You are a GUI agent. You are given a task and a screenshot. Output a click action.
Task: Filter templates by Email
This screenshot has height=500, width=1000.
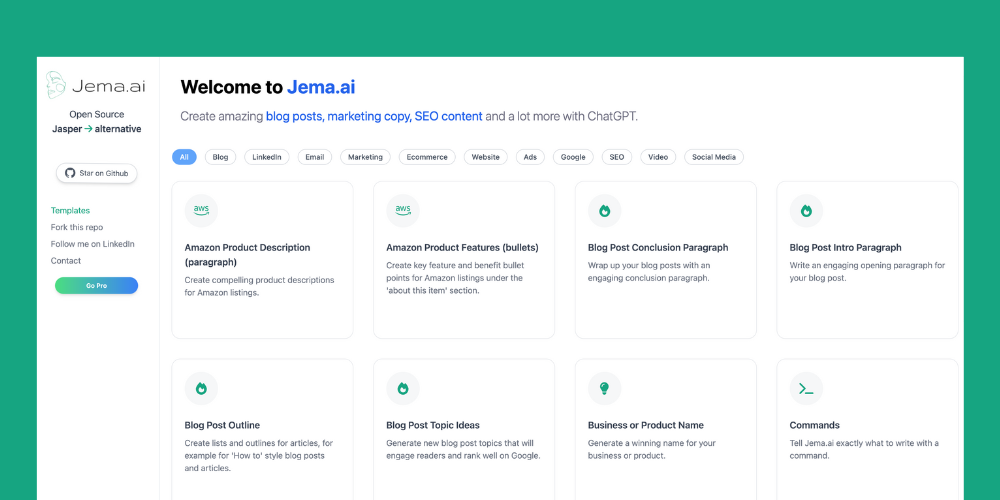pos(314,157)
